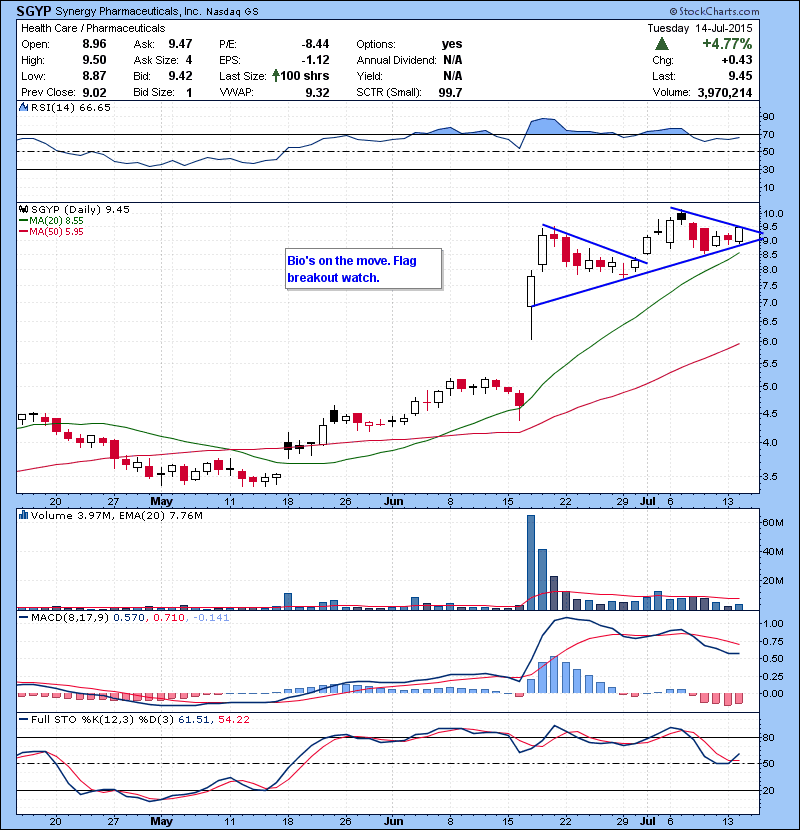The image size is (800, 830).
Task: Click the Annual Dividend N/A value
Action: (x=453, y=60)
